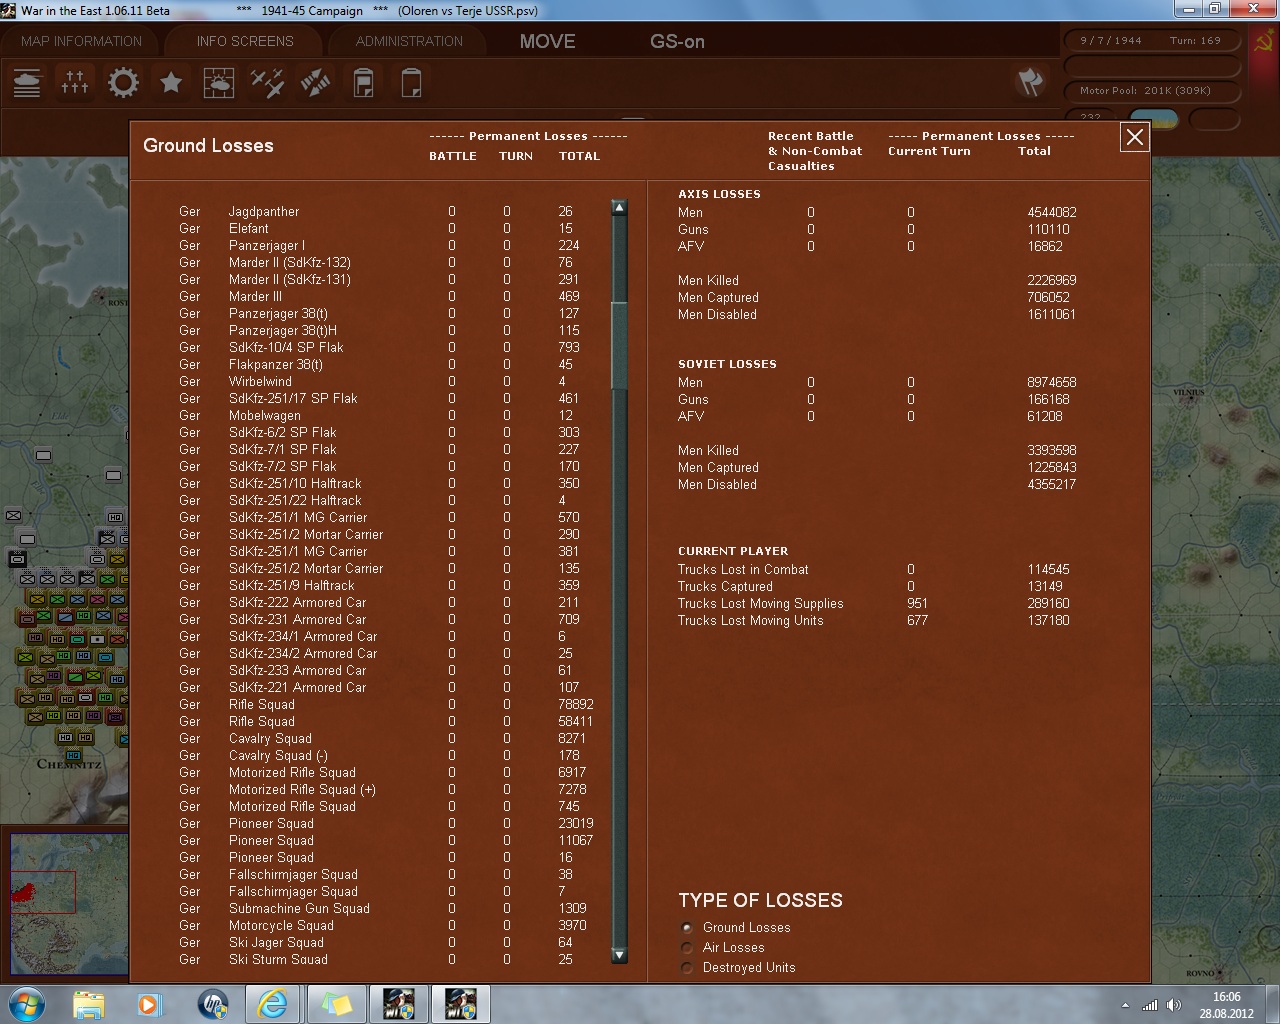Viewport: 1280px width, 1024px height.
Task: Click the MOVE mode label
Action: pyautogui.click(x=547, y=41)
